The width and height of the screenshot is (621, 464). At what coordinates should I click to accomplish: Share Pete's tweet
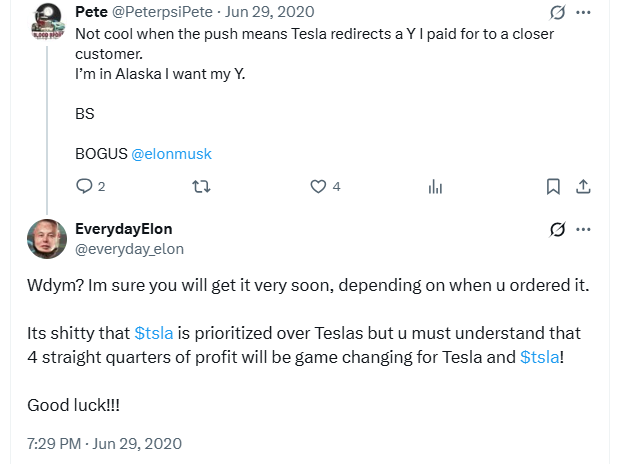(584, 186)
